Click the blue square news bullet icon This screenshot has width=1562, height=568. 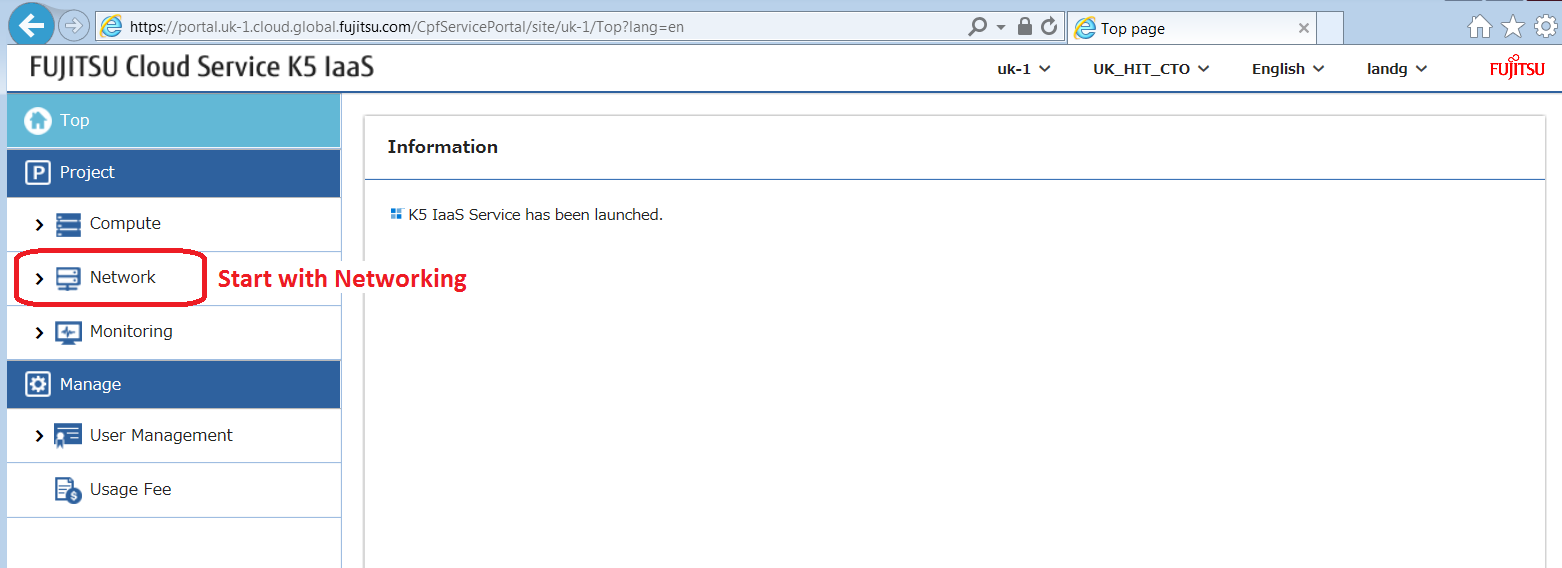(396, 214)
